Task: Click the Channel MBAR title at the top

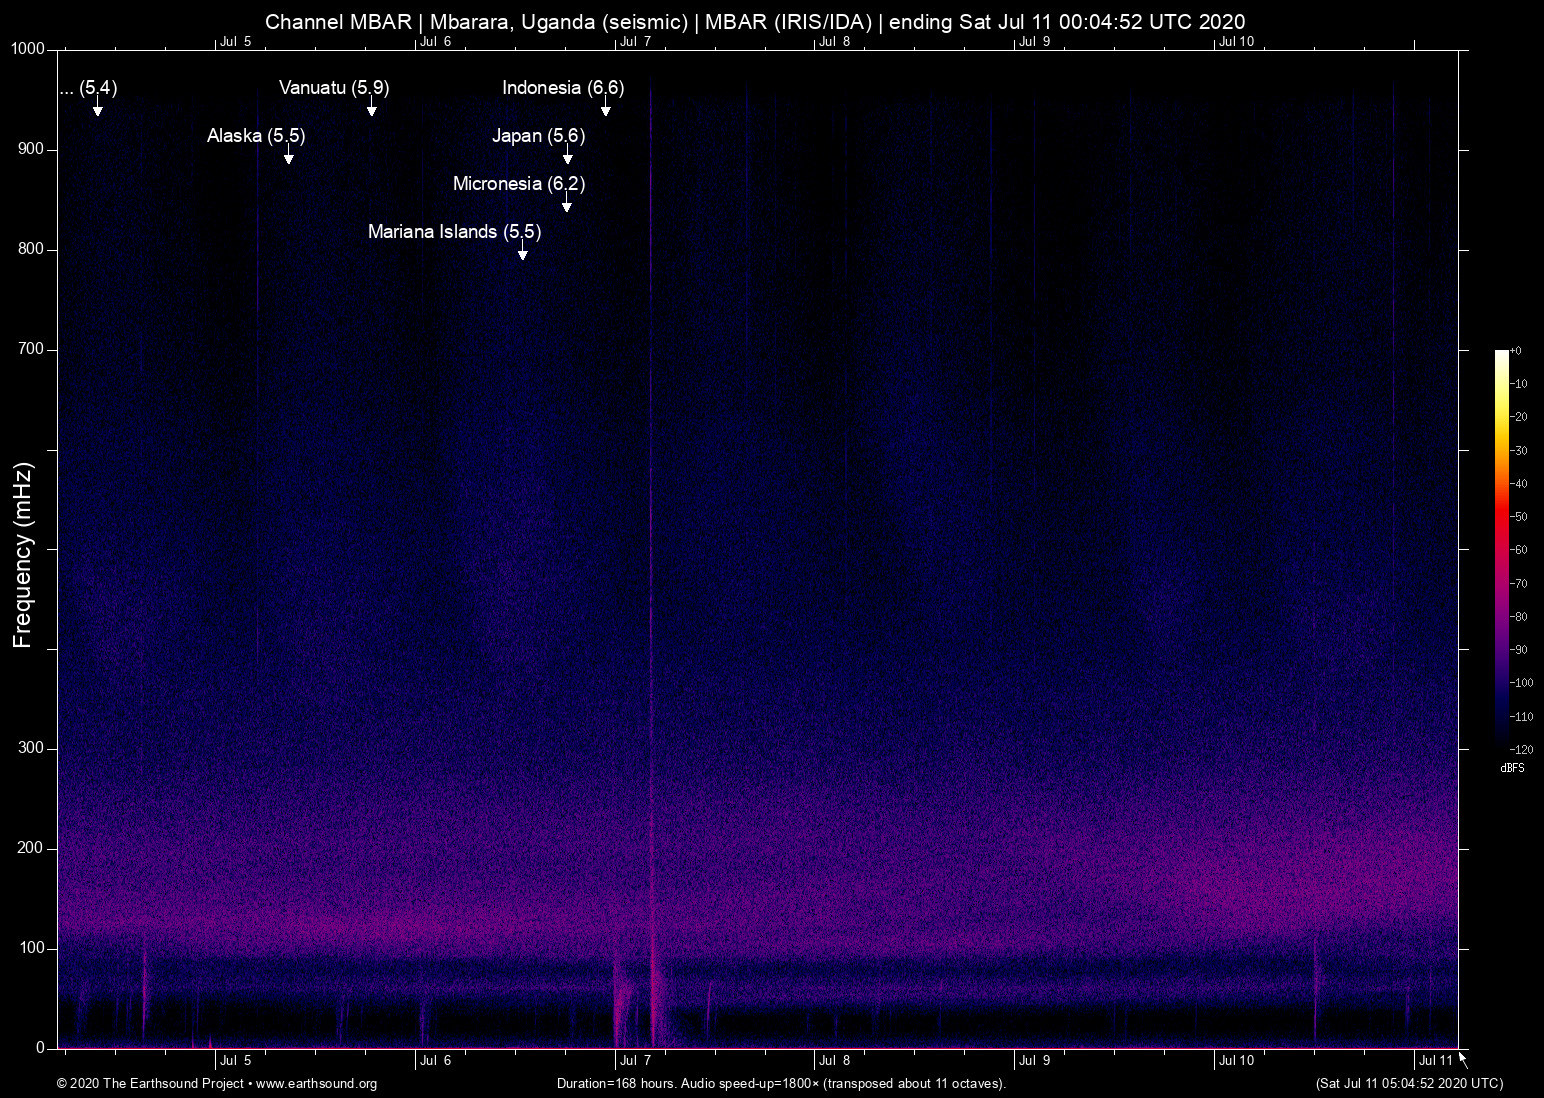Action: (755, 21)
